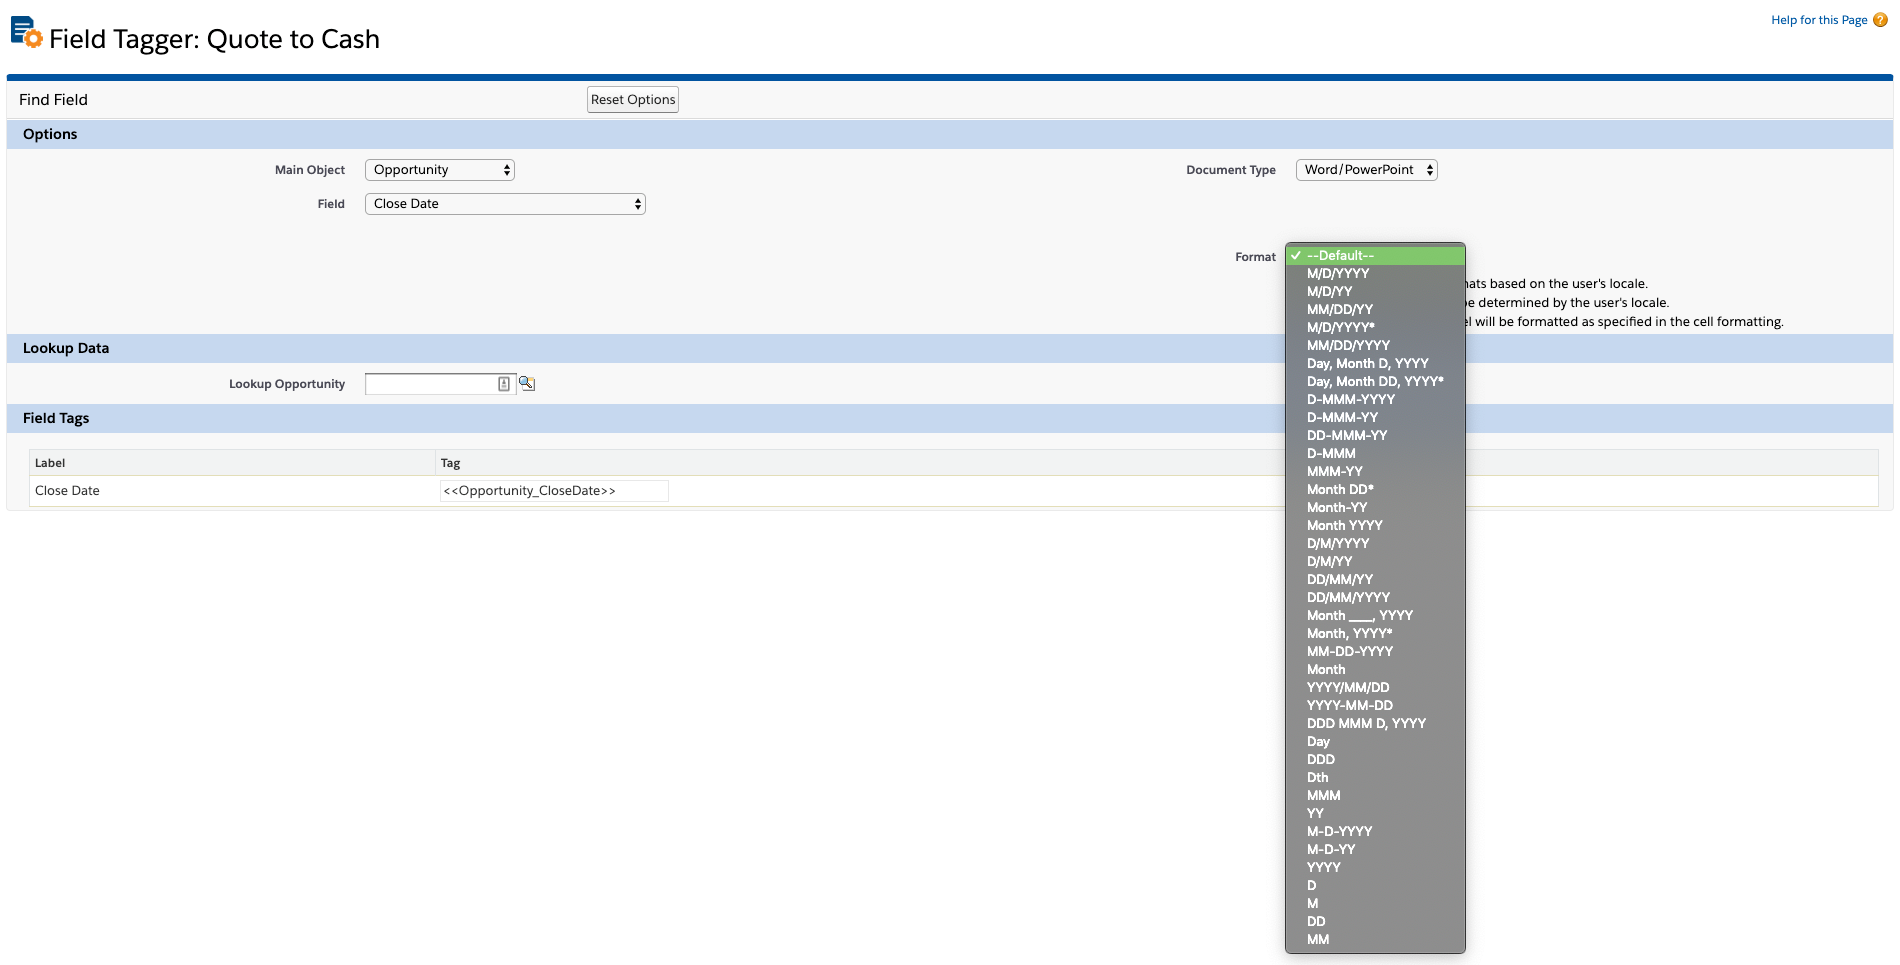Pick MM-DD-YYYY format

(1375, 652)
